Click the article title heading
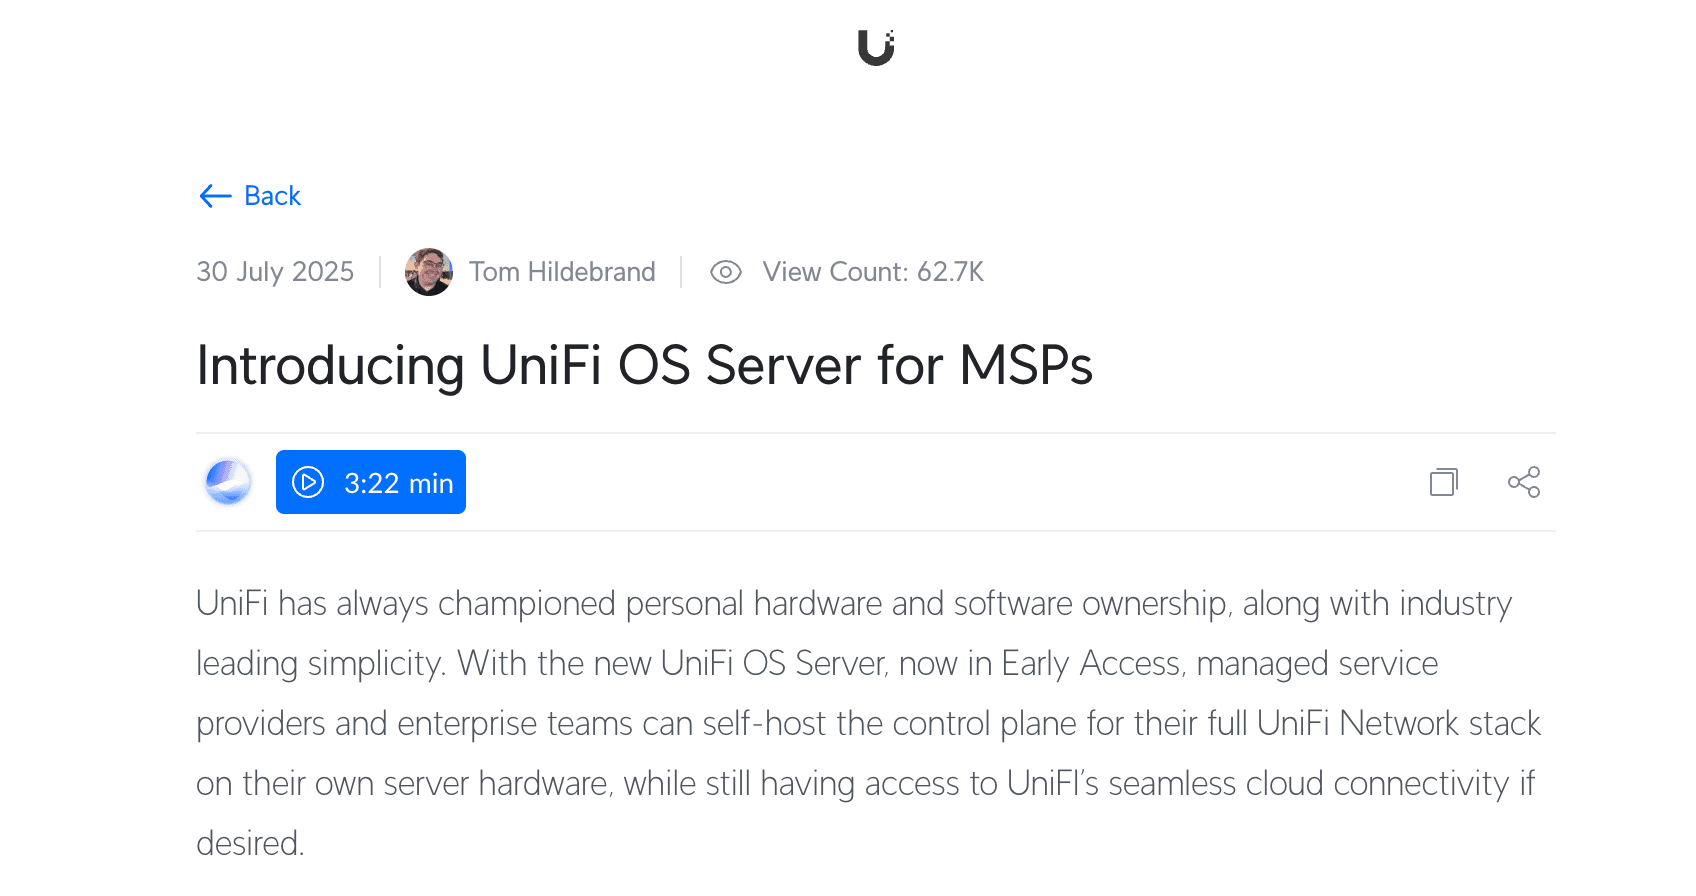 tap(644, 365)
